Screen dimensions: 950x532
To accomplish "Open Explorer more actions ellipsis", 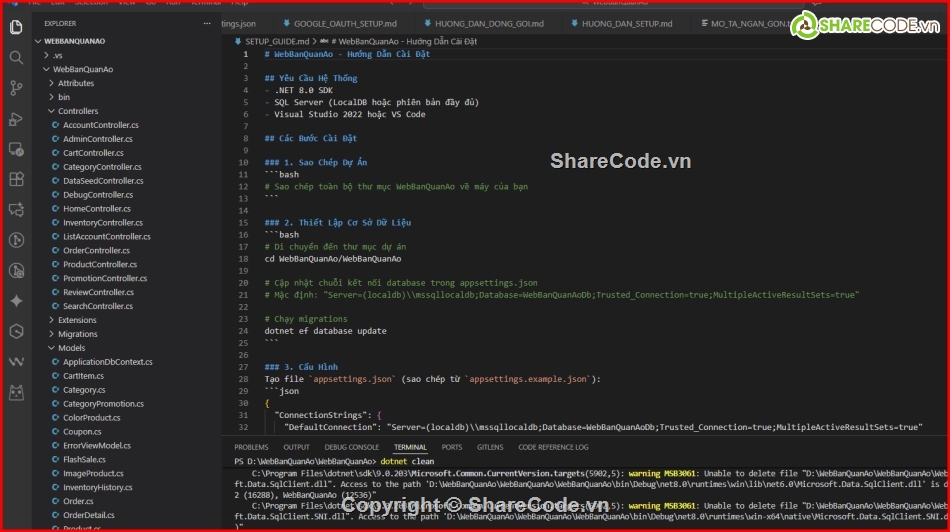I will click(x=207, y=24).
